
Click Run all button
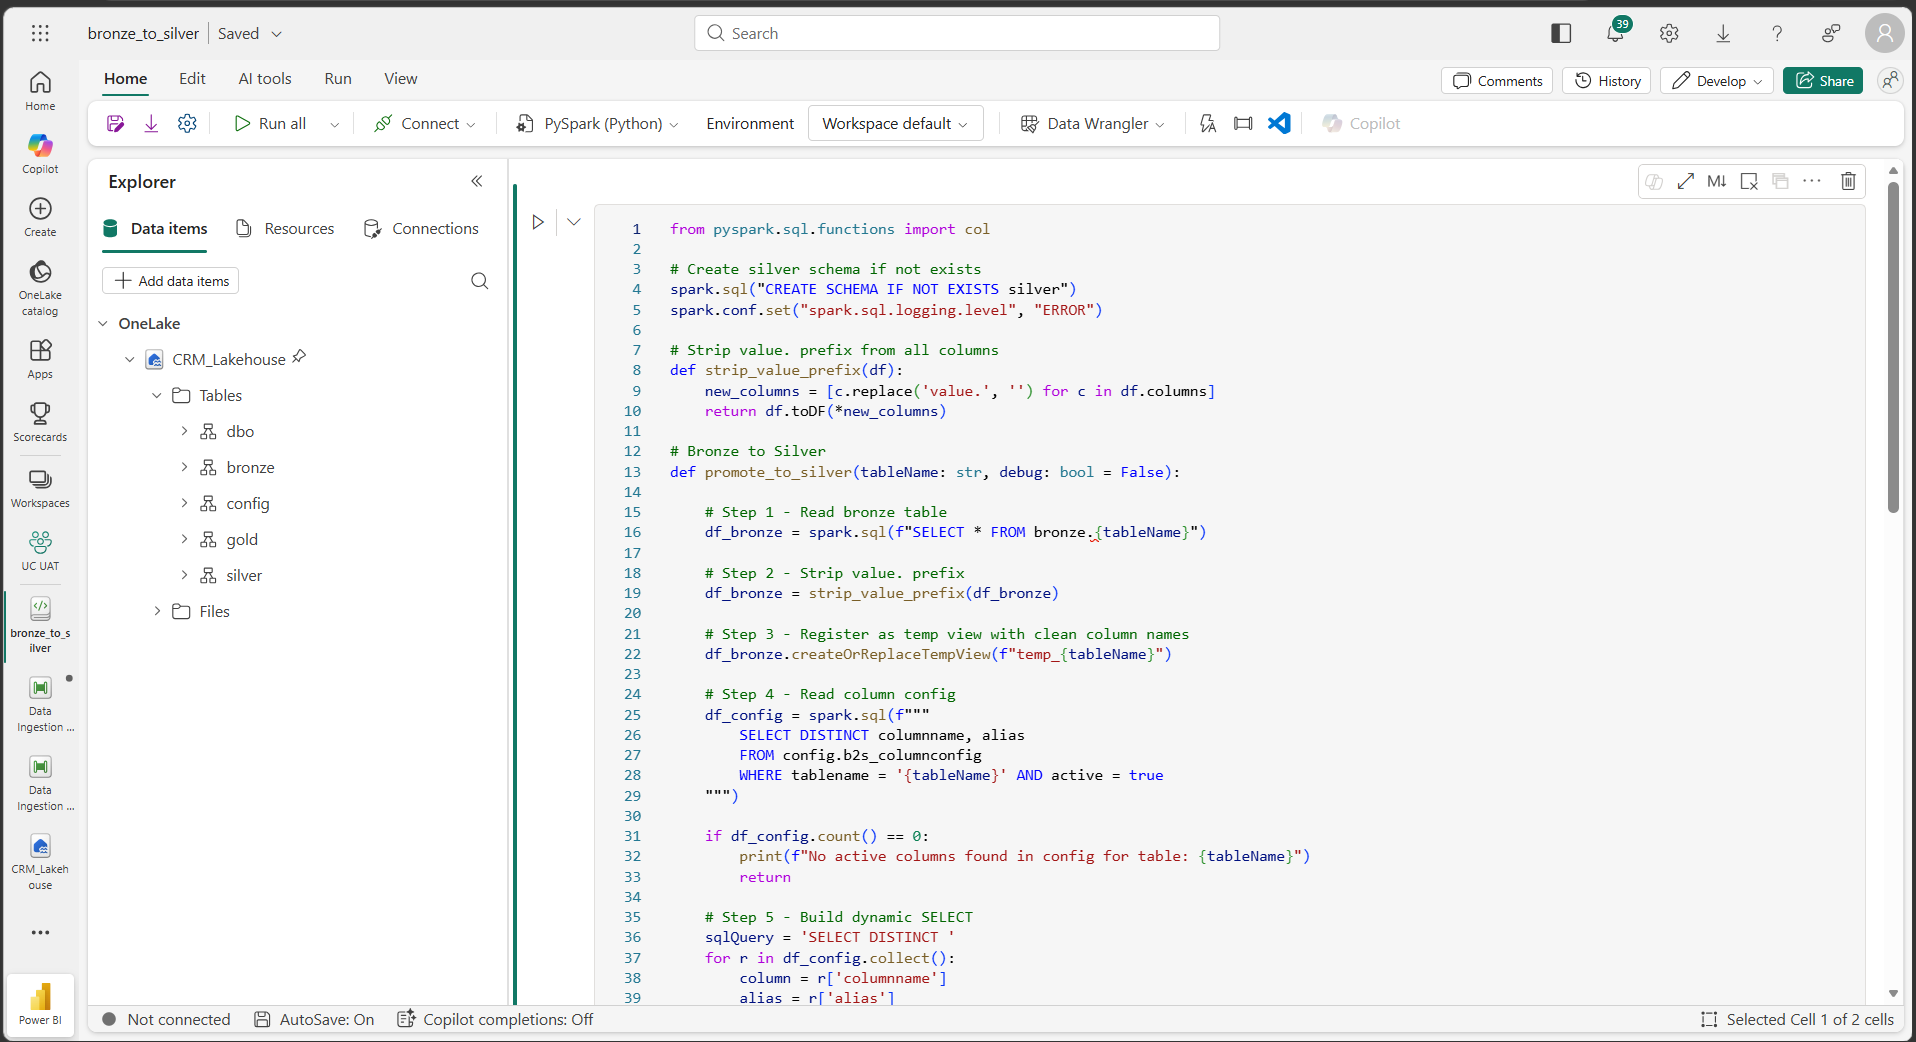(271, 123)
